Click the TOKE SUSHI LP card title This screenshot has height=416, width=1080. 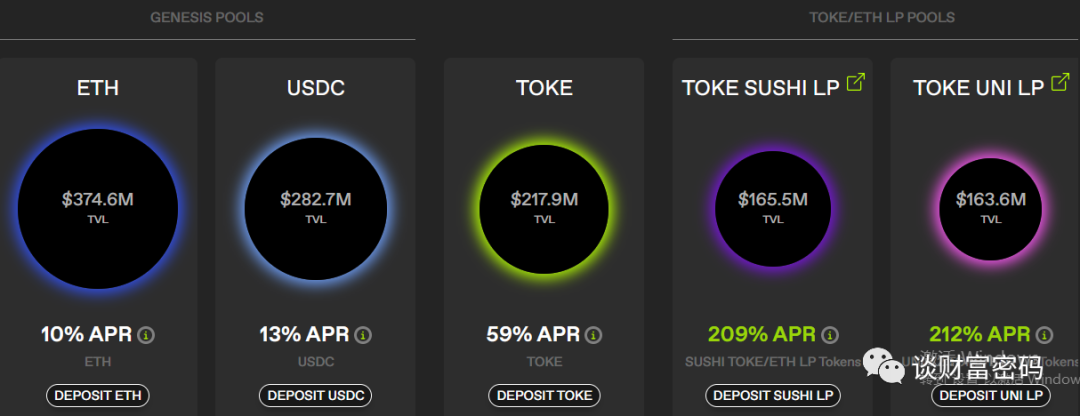coord(760,88)
